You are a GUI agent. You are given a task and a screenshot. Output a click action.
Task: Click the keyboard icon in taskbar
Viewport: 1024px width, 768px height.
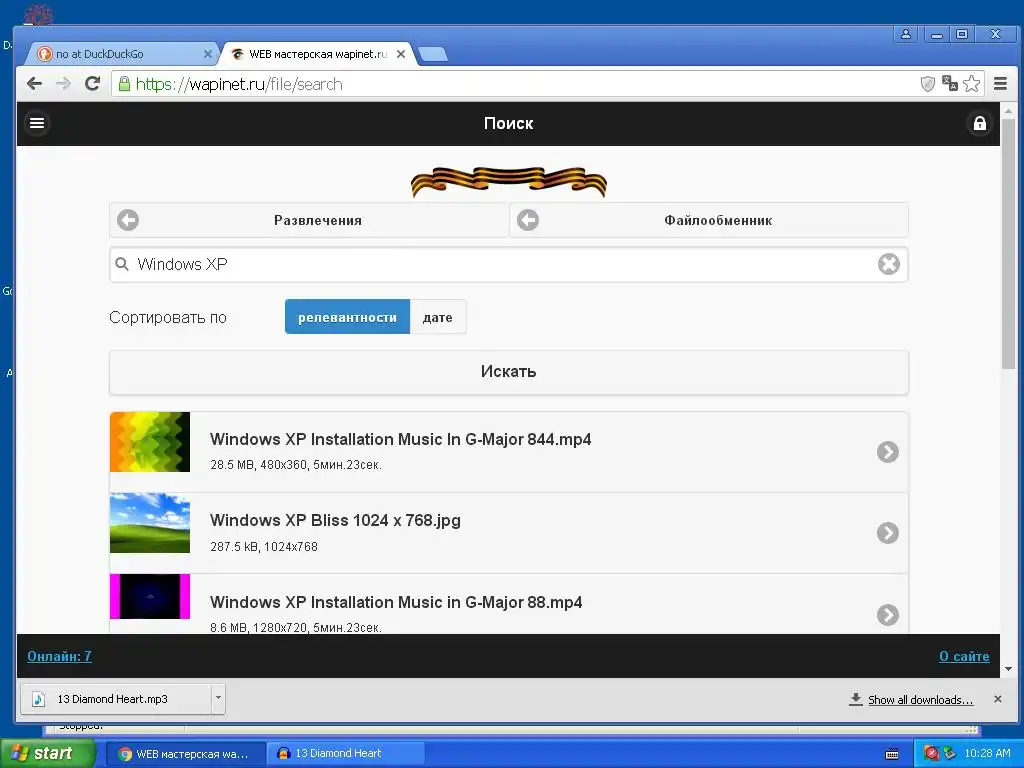[x=892, y=754]
